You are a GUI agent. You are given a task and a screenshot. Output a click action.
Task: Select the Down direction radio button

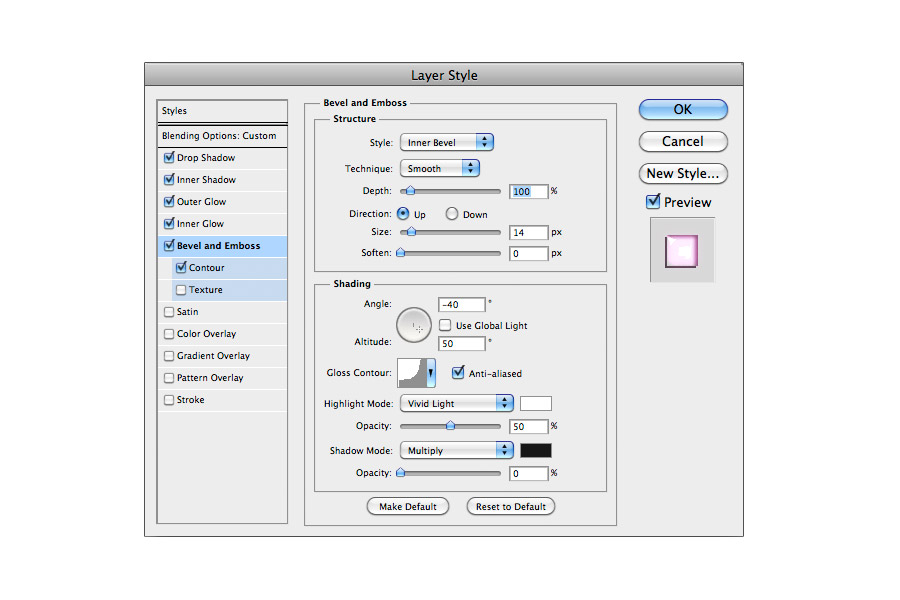452,214
